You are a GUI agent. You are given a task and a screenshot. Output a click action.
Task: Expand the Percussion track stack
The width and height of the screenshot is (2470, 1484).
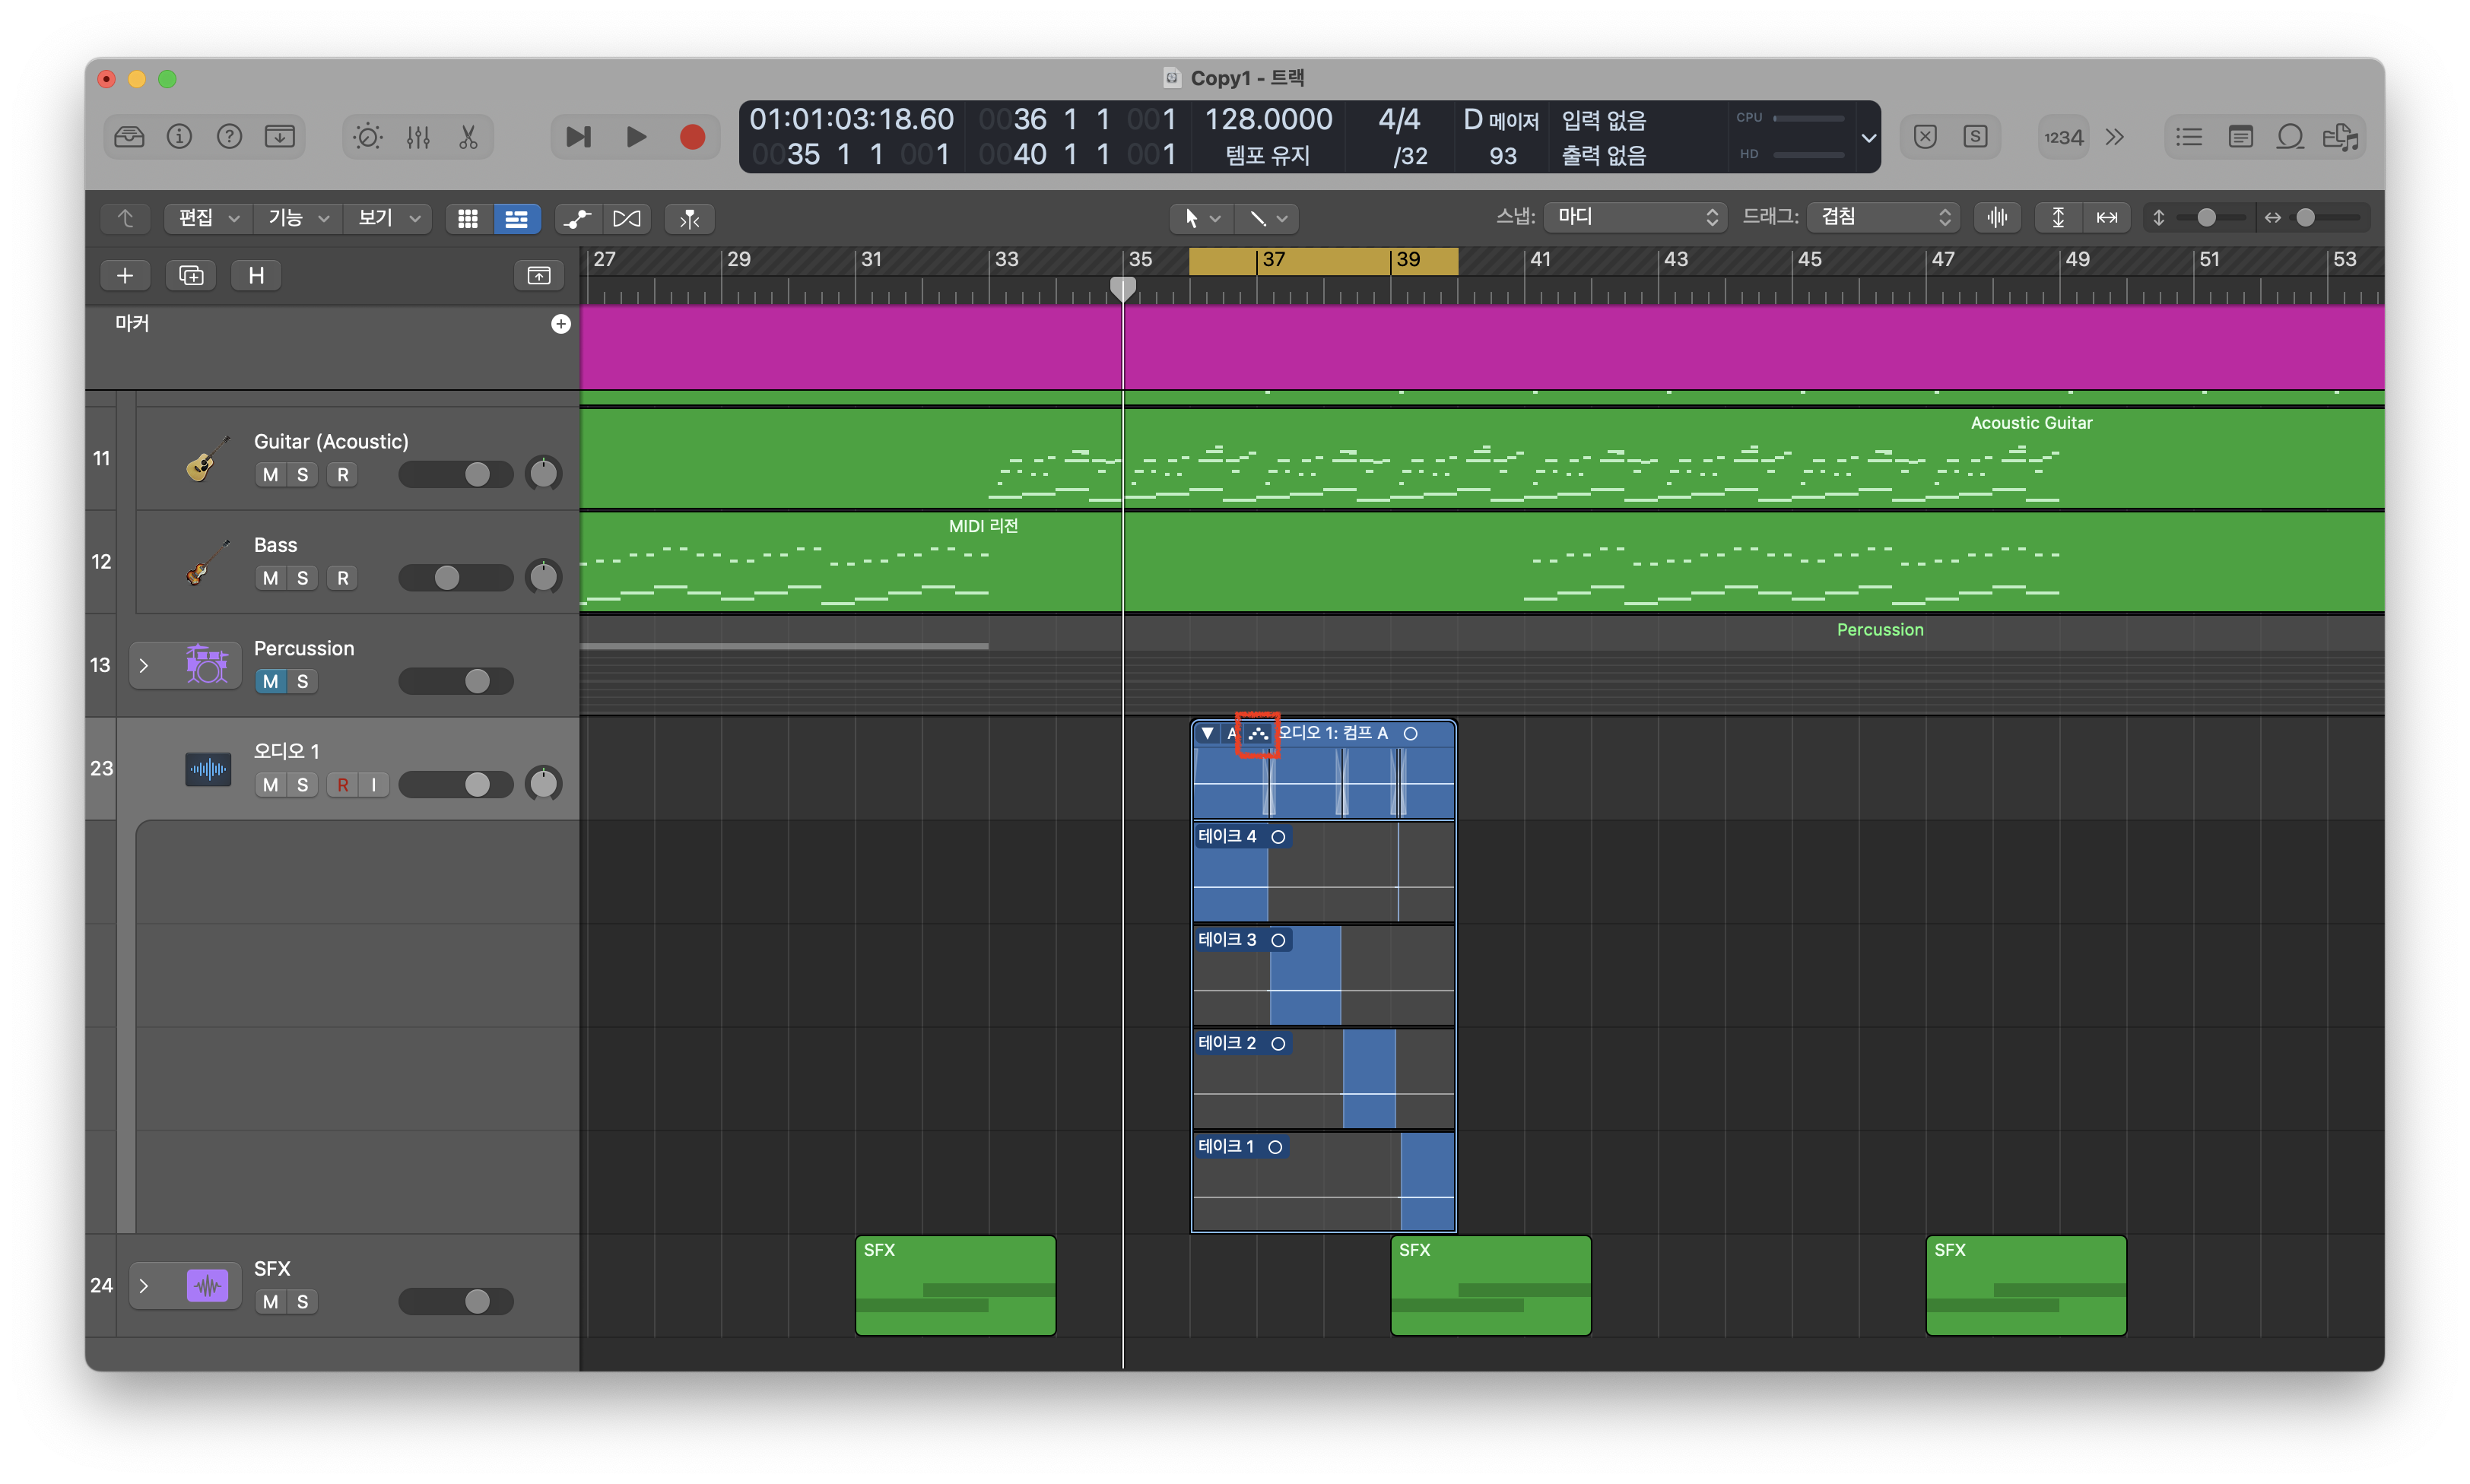pyautogui.click(x=144, y=666)
